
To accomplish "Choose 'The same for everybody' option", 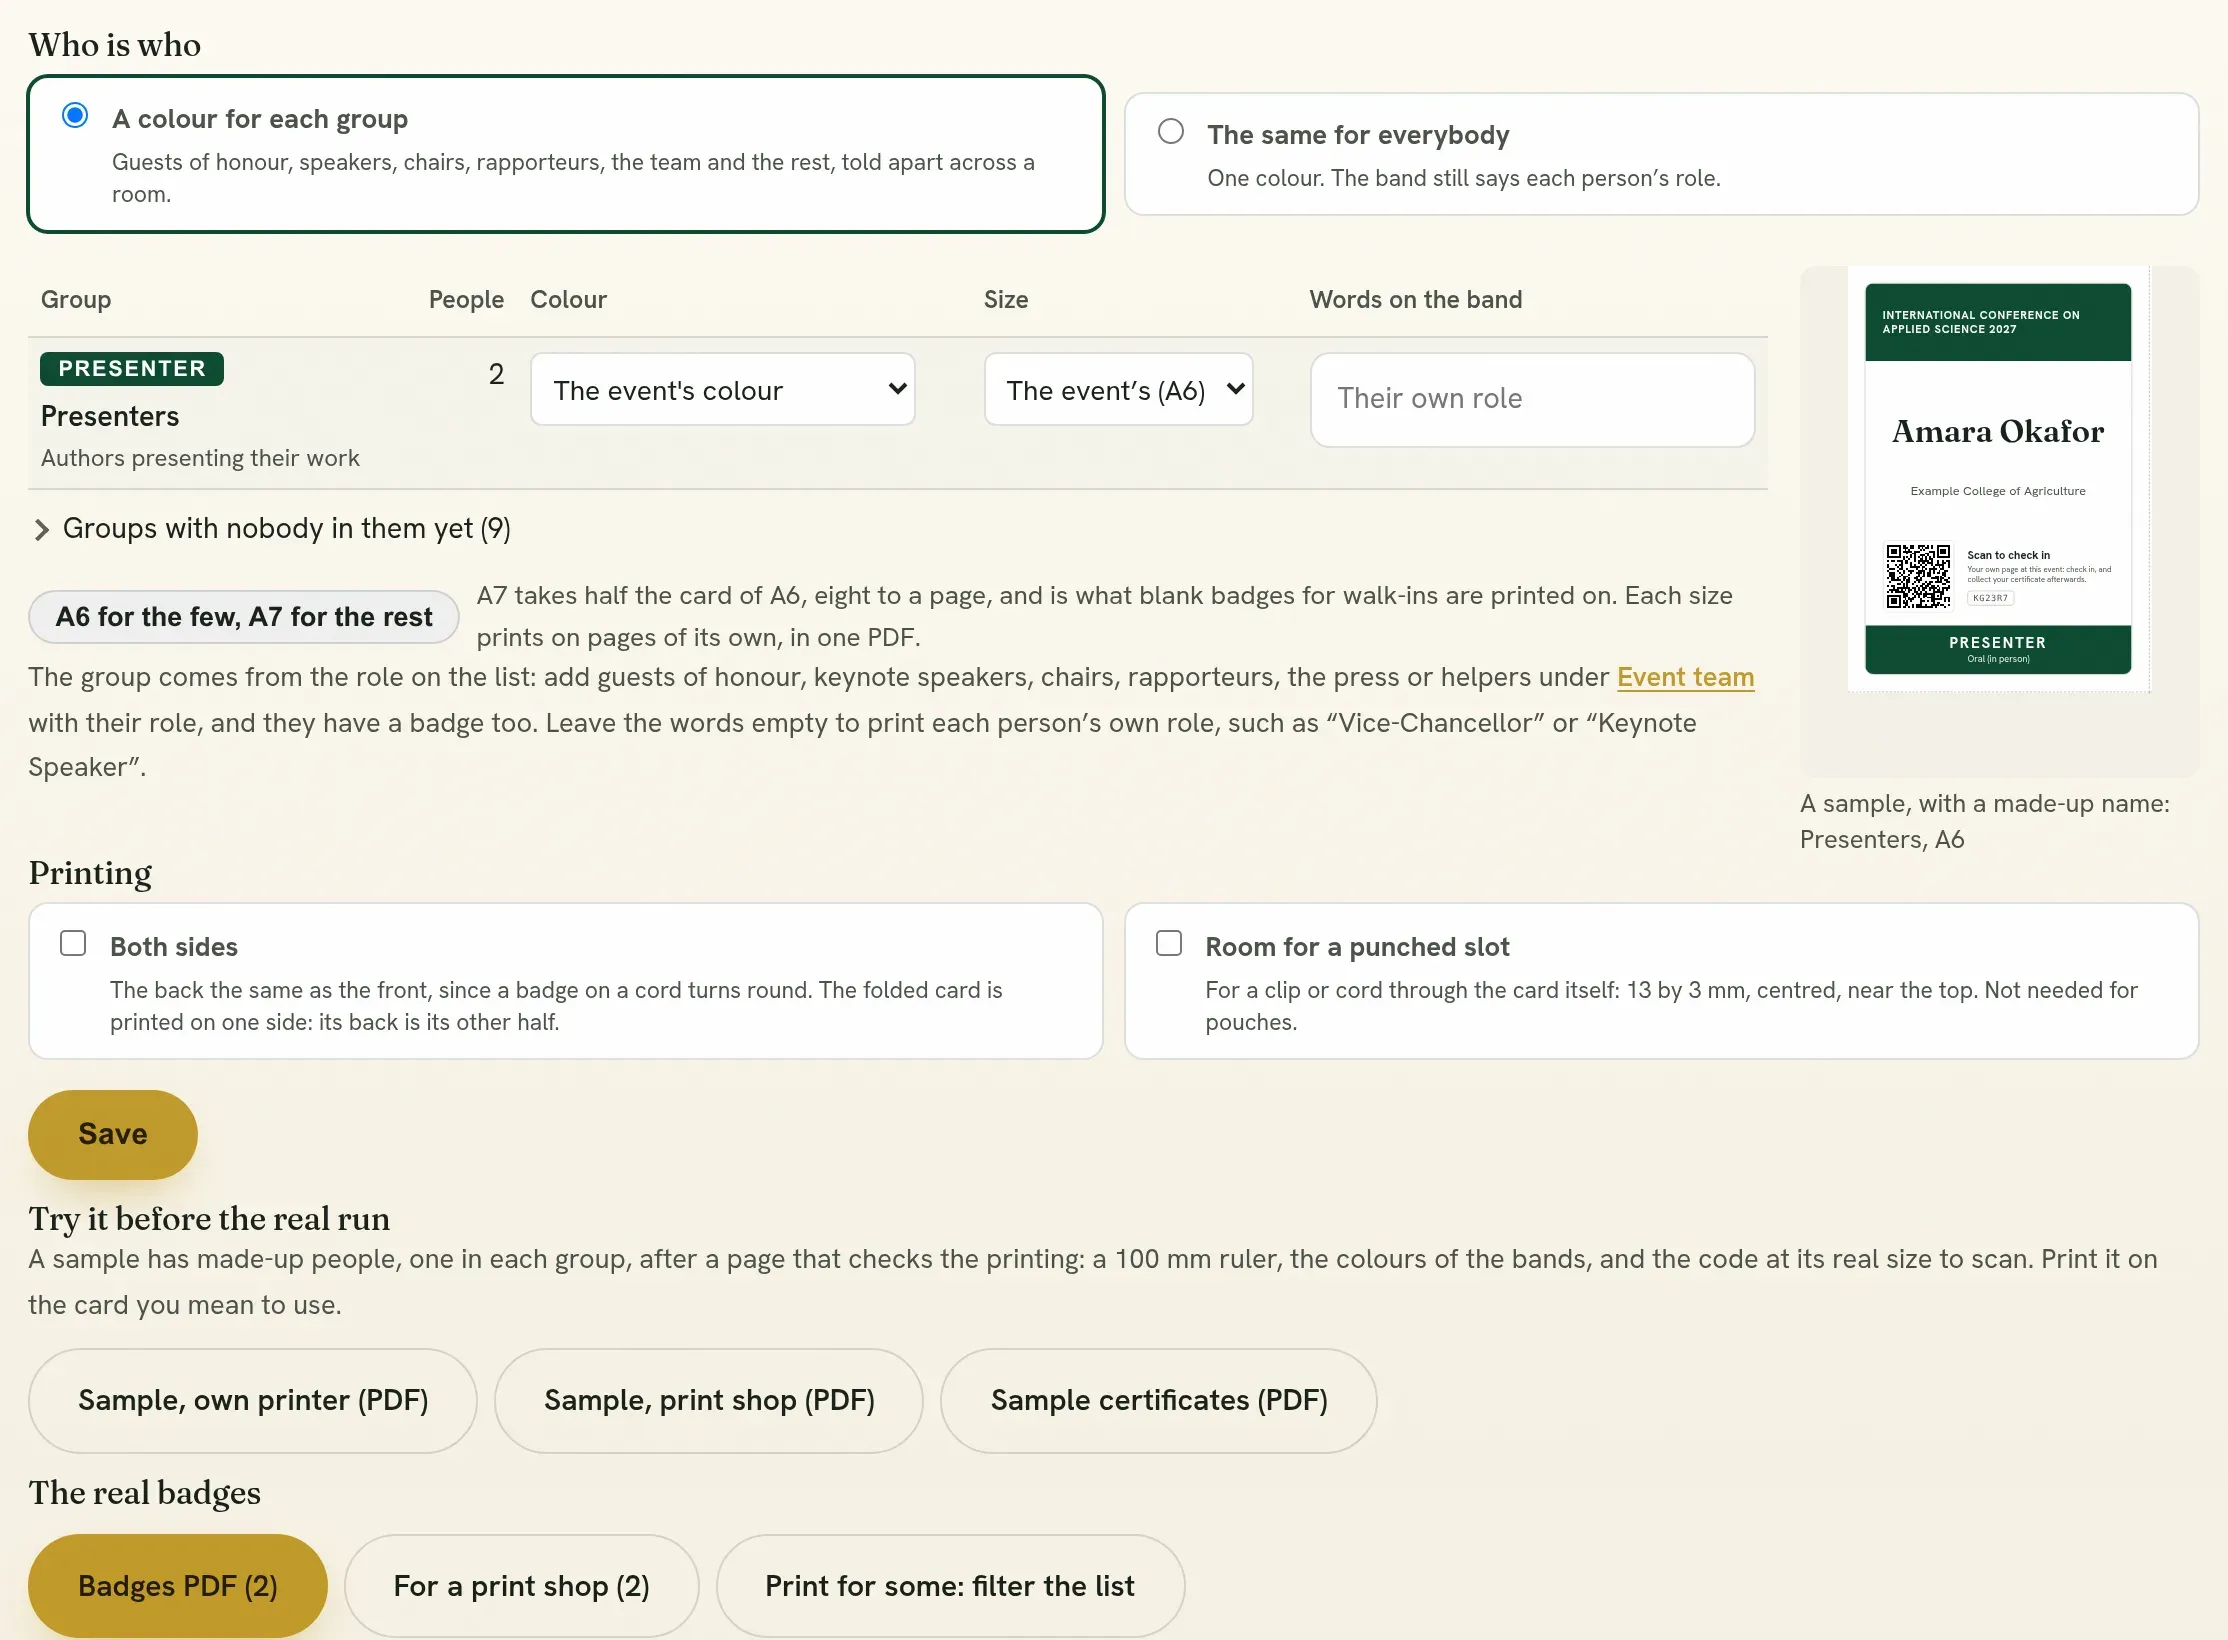I will pos(1171,132).
